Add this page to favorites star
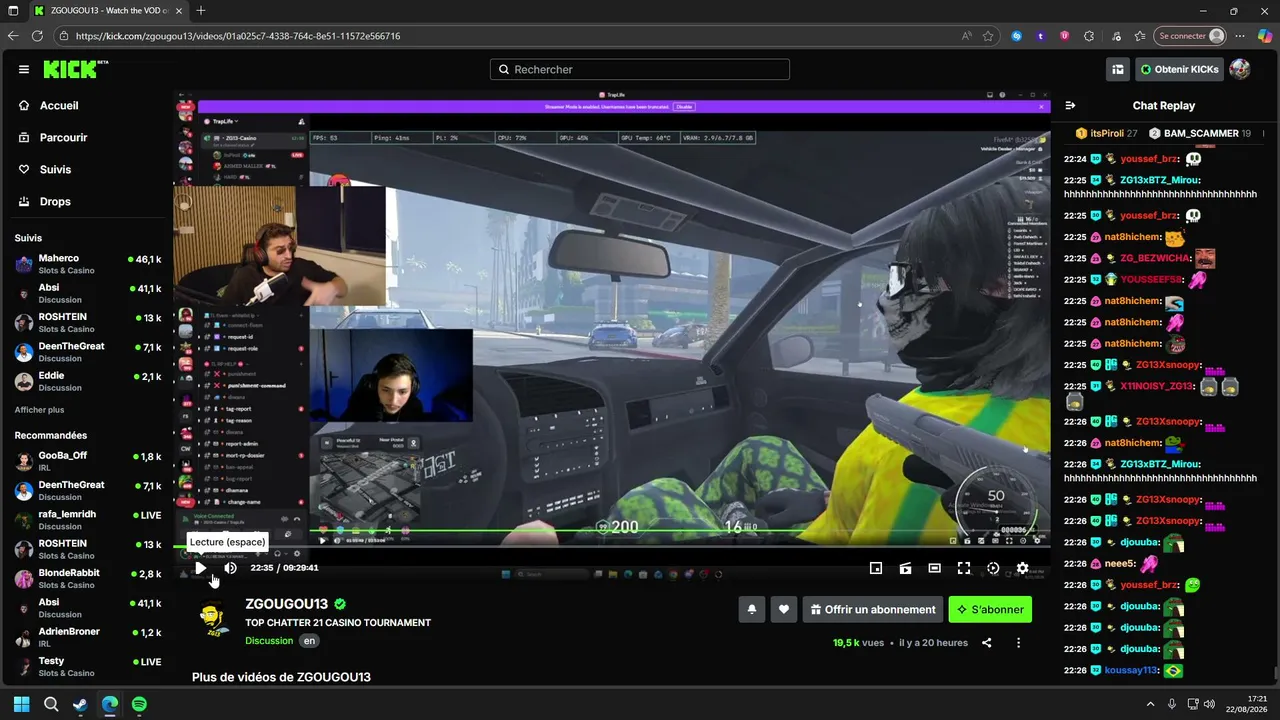Image resolution: width=1280 pixels, height=720 pixels. tap(988, 36)
